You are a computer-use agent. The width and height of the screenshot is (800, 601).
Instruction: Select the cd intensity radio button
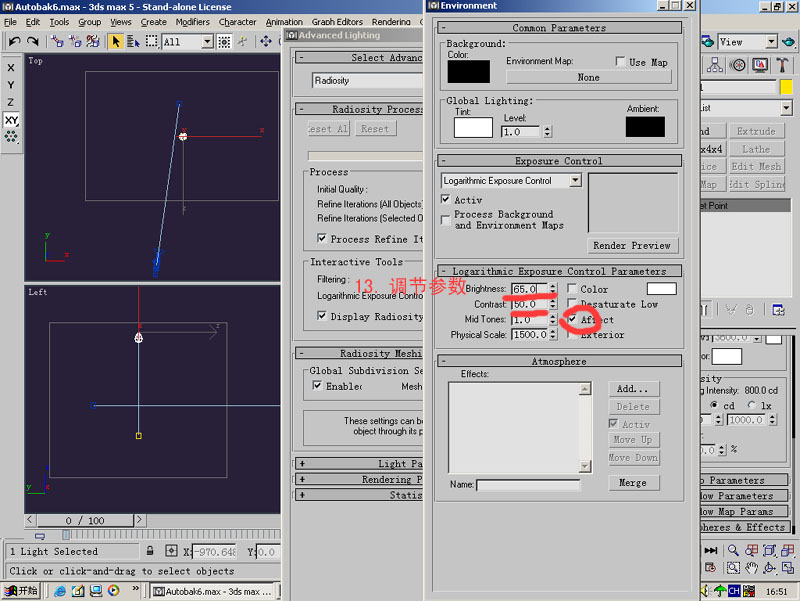tap(714, 405)
